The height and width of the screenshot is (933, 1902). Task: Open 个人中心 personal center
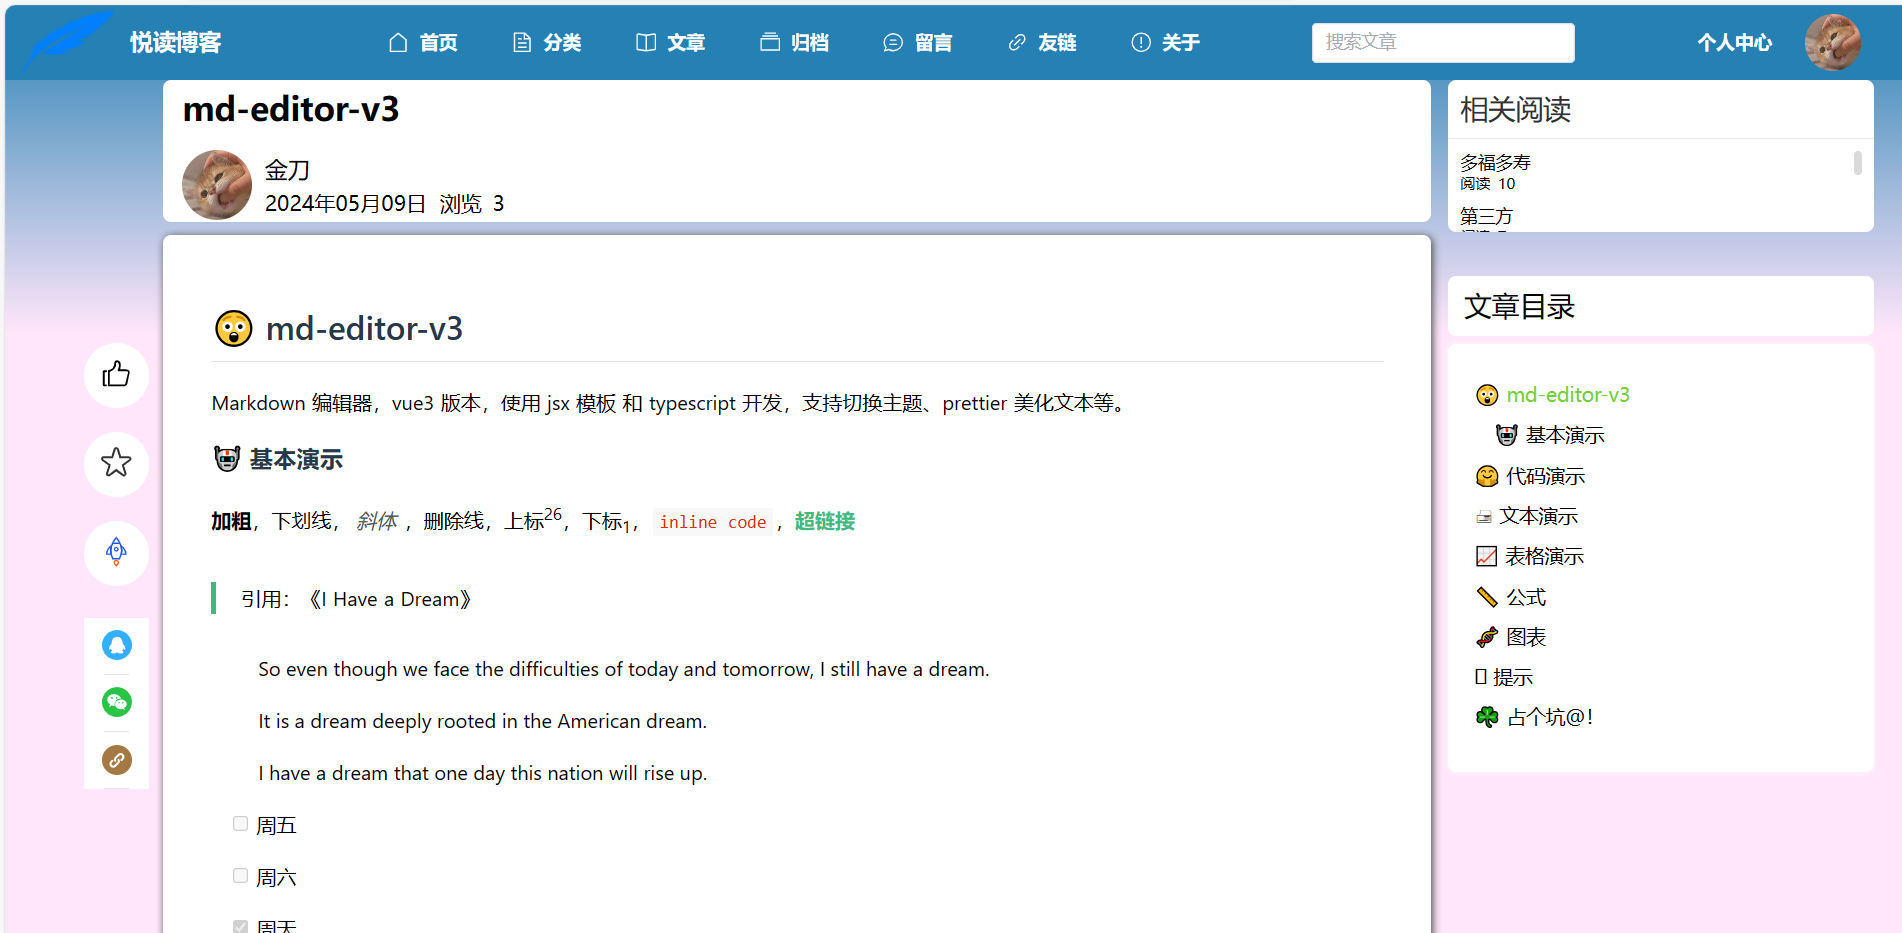click(x=1735, y=42)
